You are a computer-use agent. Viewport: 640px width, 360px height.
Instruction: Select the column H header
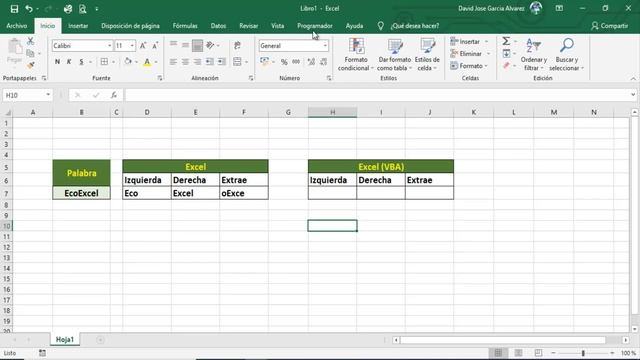[x=332, y=112]
